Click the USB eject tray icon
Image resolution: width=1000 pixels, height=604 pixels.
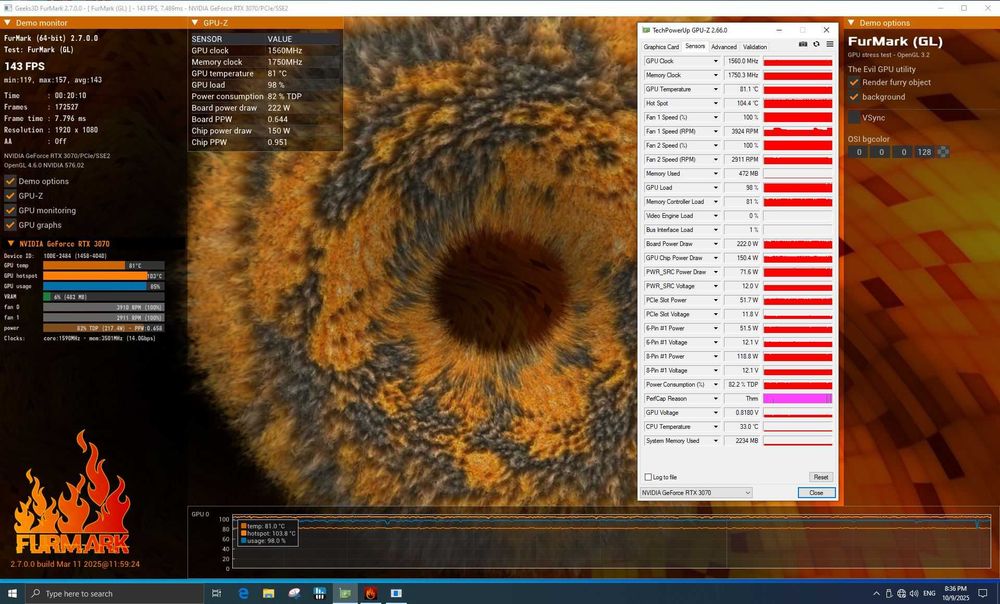889,593
